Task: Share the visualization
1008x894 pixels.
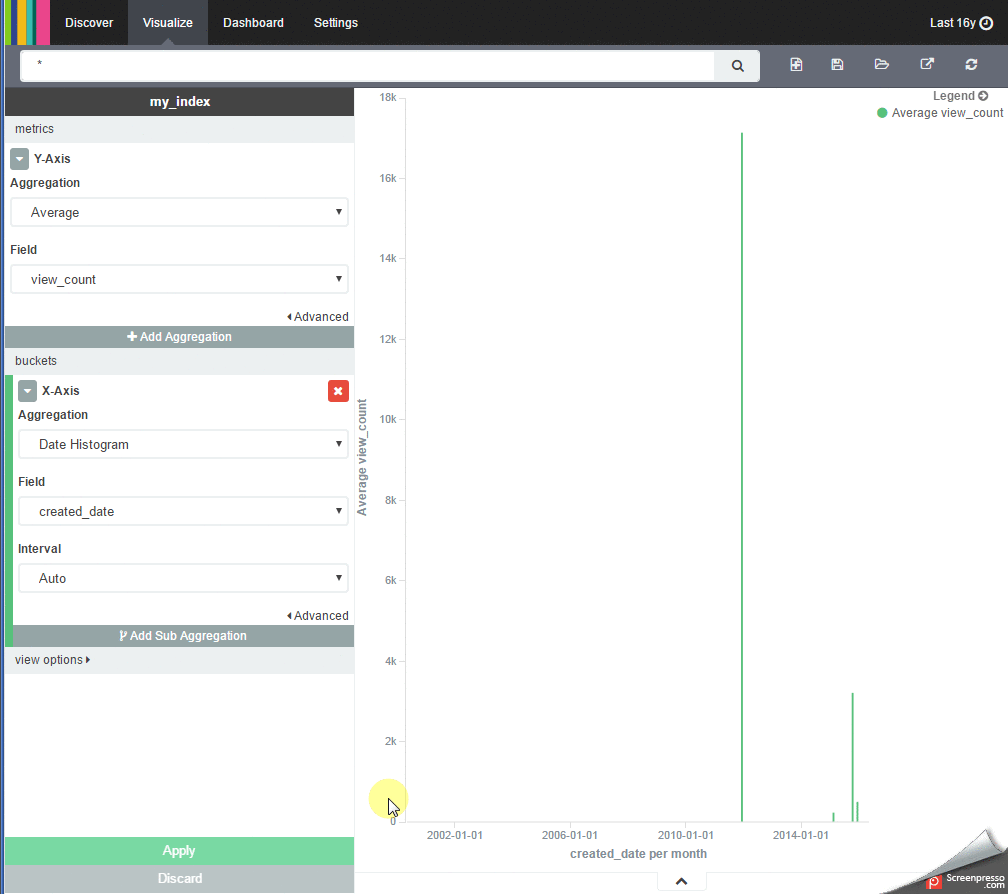Action: point(926,64)
